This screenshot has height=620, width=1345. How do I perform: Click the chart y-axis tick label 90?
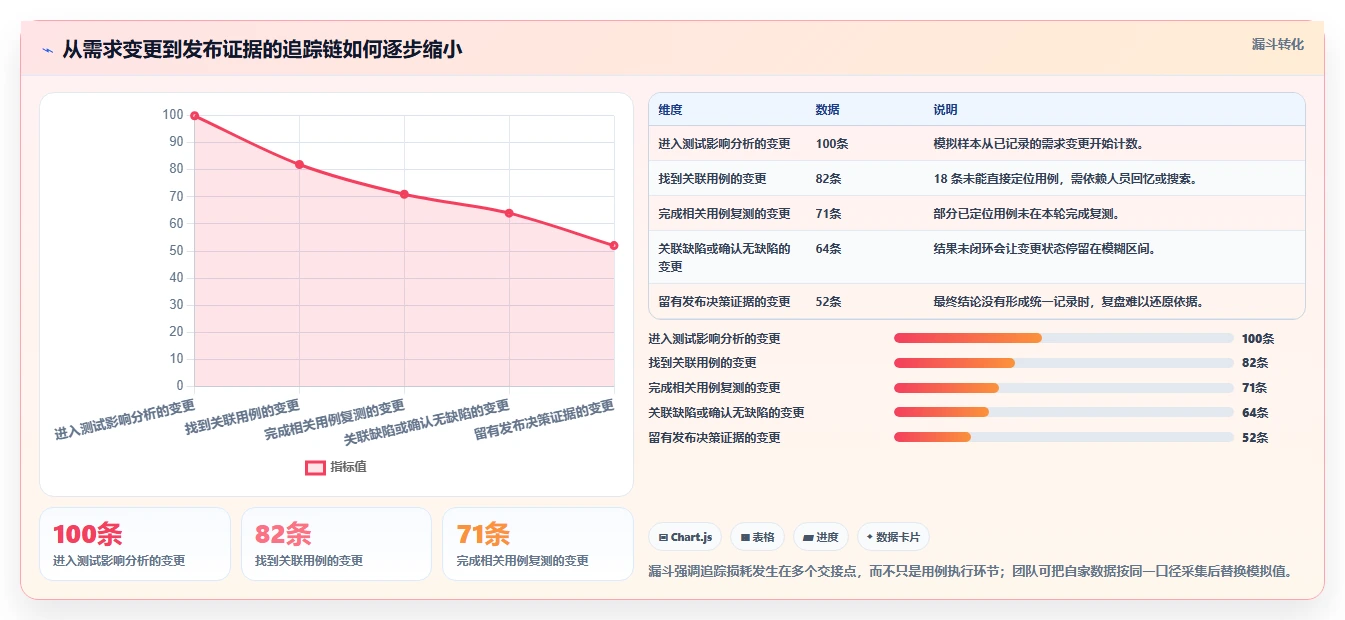coord(176,142)
